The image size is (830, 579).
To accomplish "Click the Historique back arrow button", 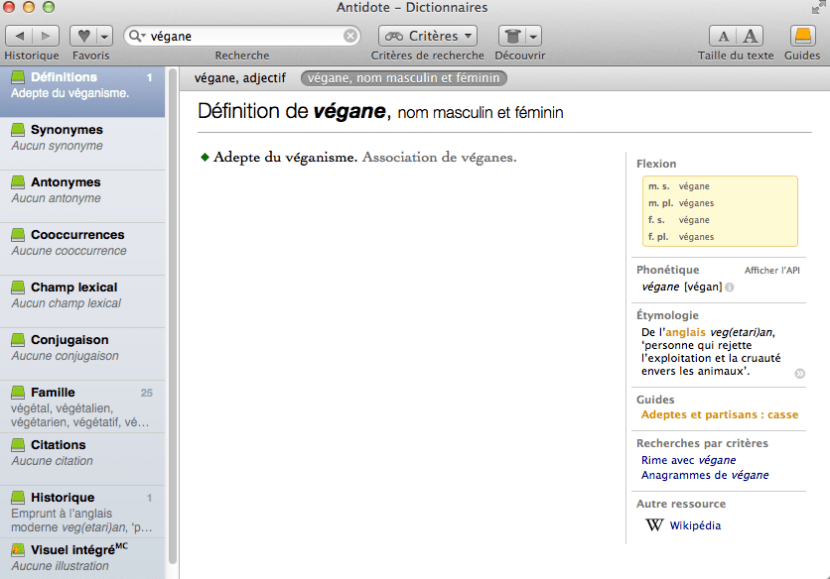I will point(20,36).
